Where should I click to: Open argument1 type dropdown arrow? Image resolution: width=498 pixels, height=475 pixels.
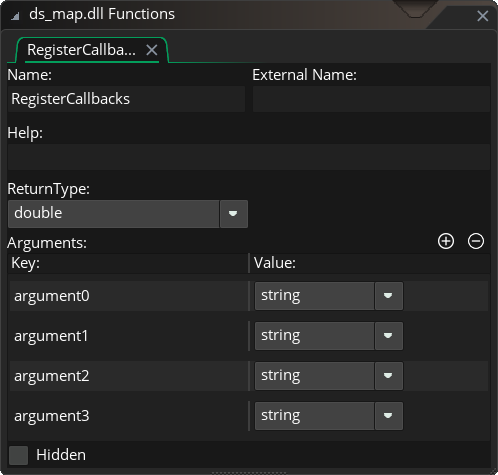click(x=388, y=336)
